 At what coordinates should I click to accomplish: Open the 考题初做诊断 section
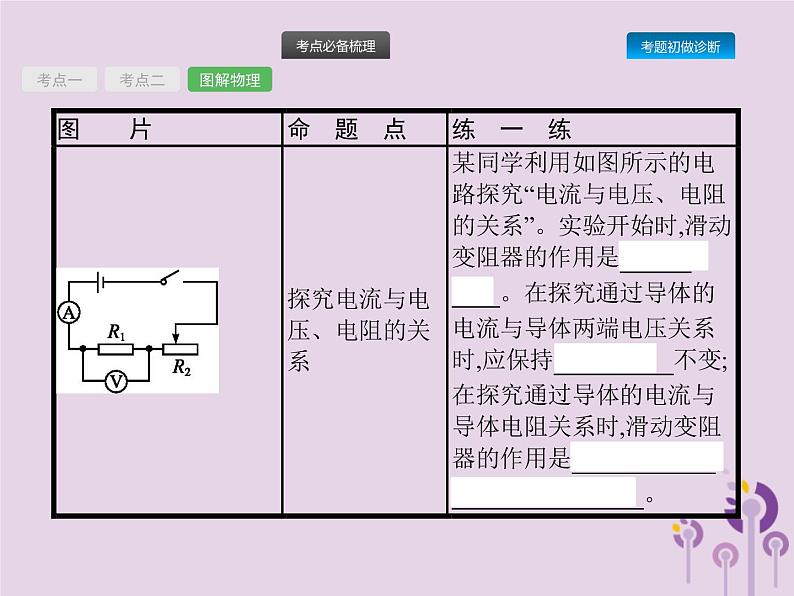click(680, 46)
